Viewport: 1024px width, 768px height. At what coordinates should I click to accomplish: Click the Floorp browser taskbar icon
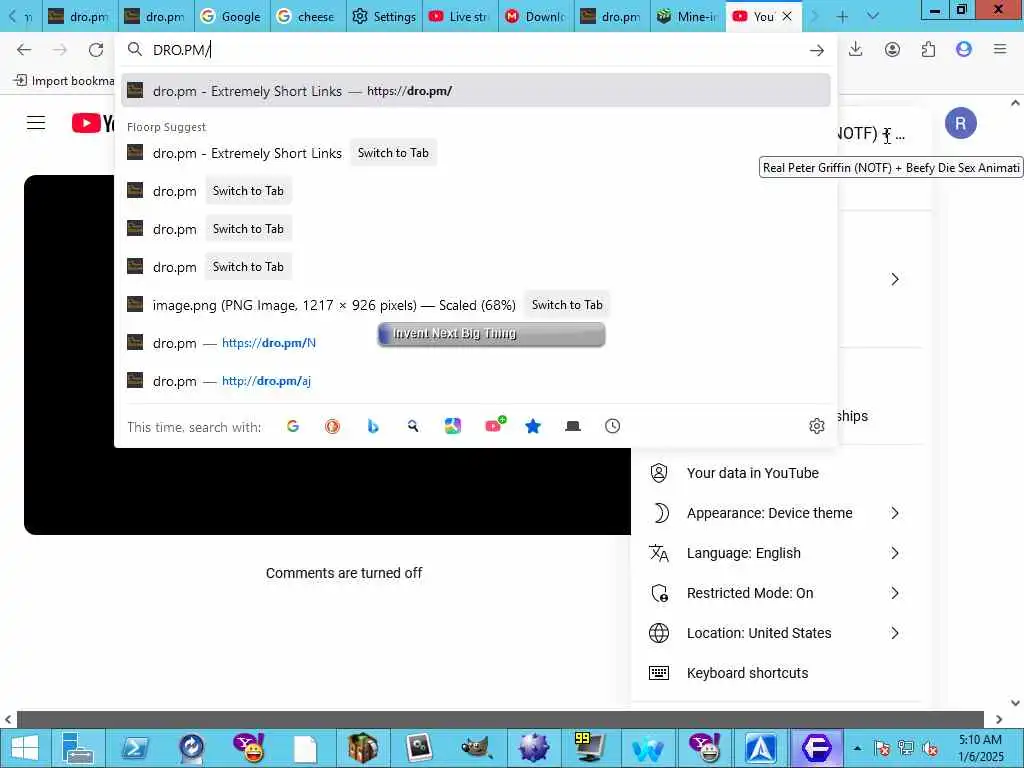(x=816, y=748)
